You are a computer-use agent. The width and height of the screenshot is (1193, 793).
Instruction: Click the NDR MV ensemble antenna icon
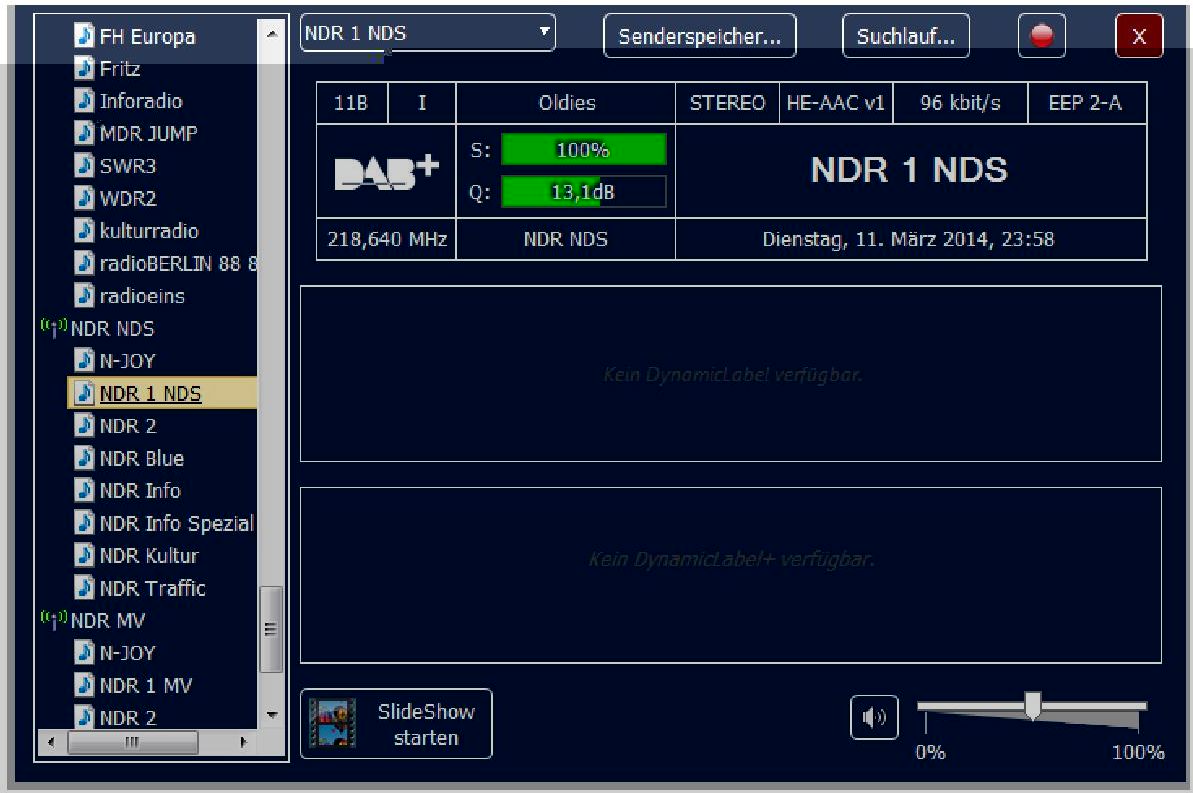53,620
